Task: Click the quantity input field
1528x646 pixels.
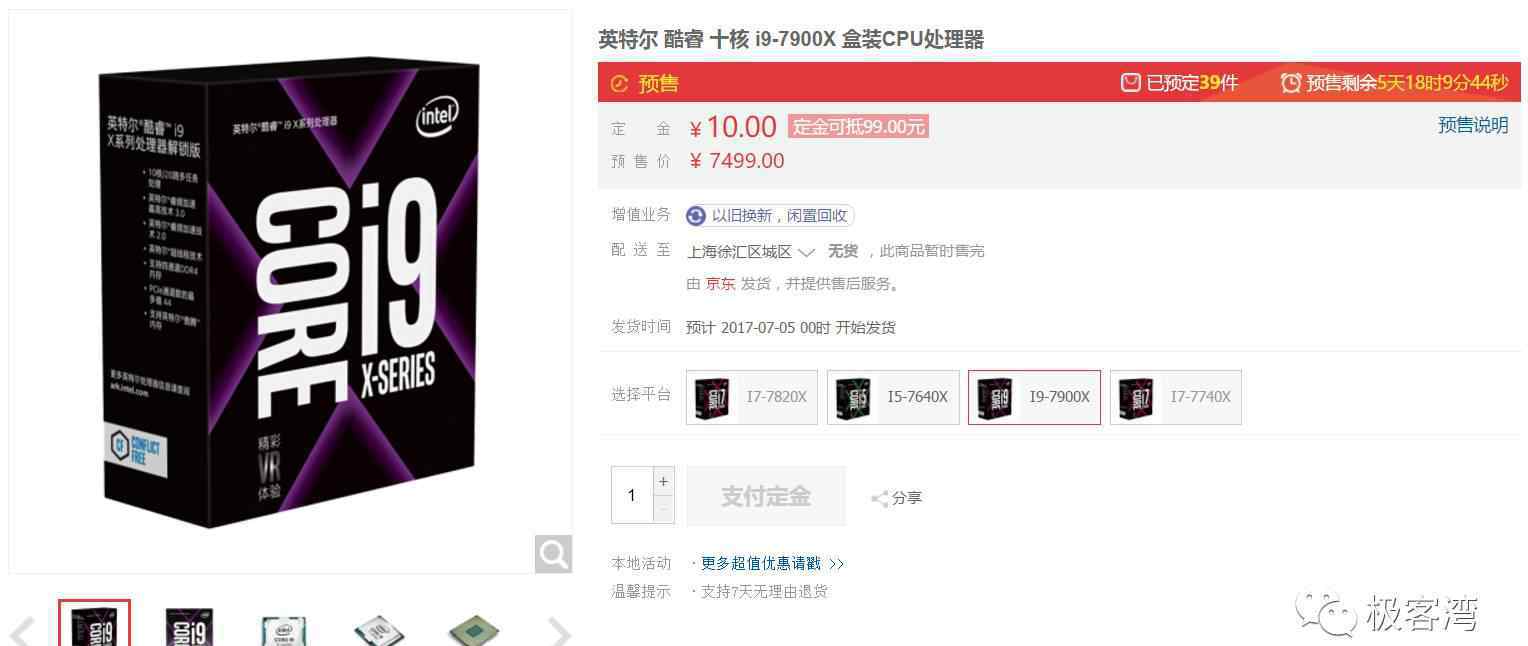Action: click(x=632, y=495)
